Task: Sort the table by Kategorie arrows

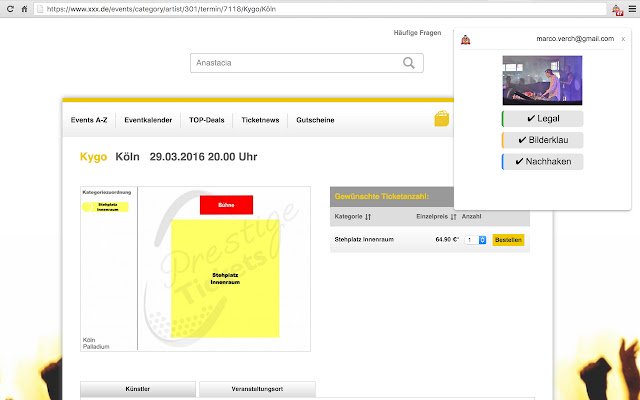Action: [368, 217]
